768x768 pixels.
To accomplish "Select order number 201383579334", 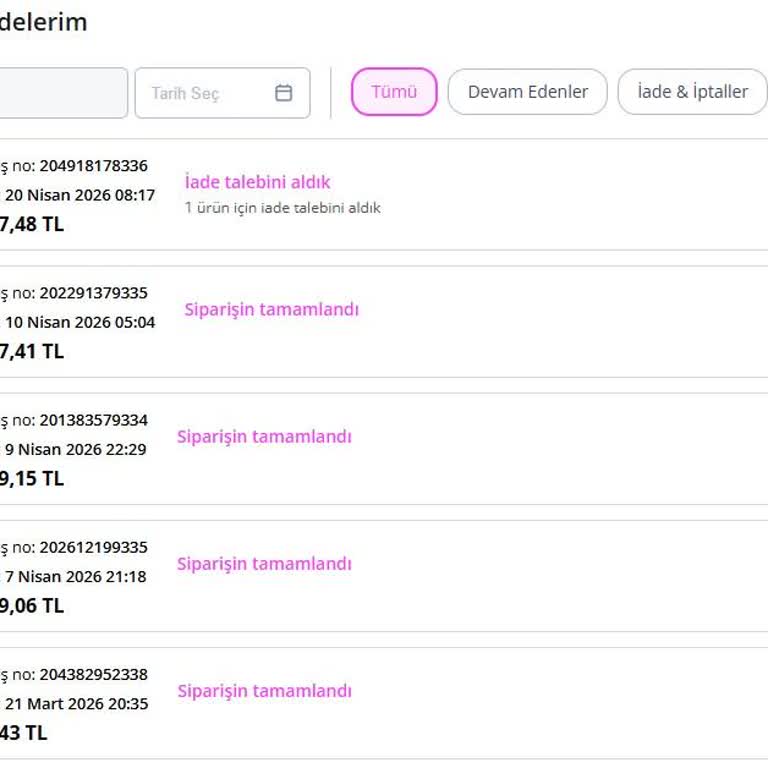I will click(x=93, y=420).
